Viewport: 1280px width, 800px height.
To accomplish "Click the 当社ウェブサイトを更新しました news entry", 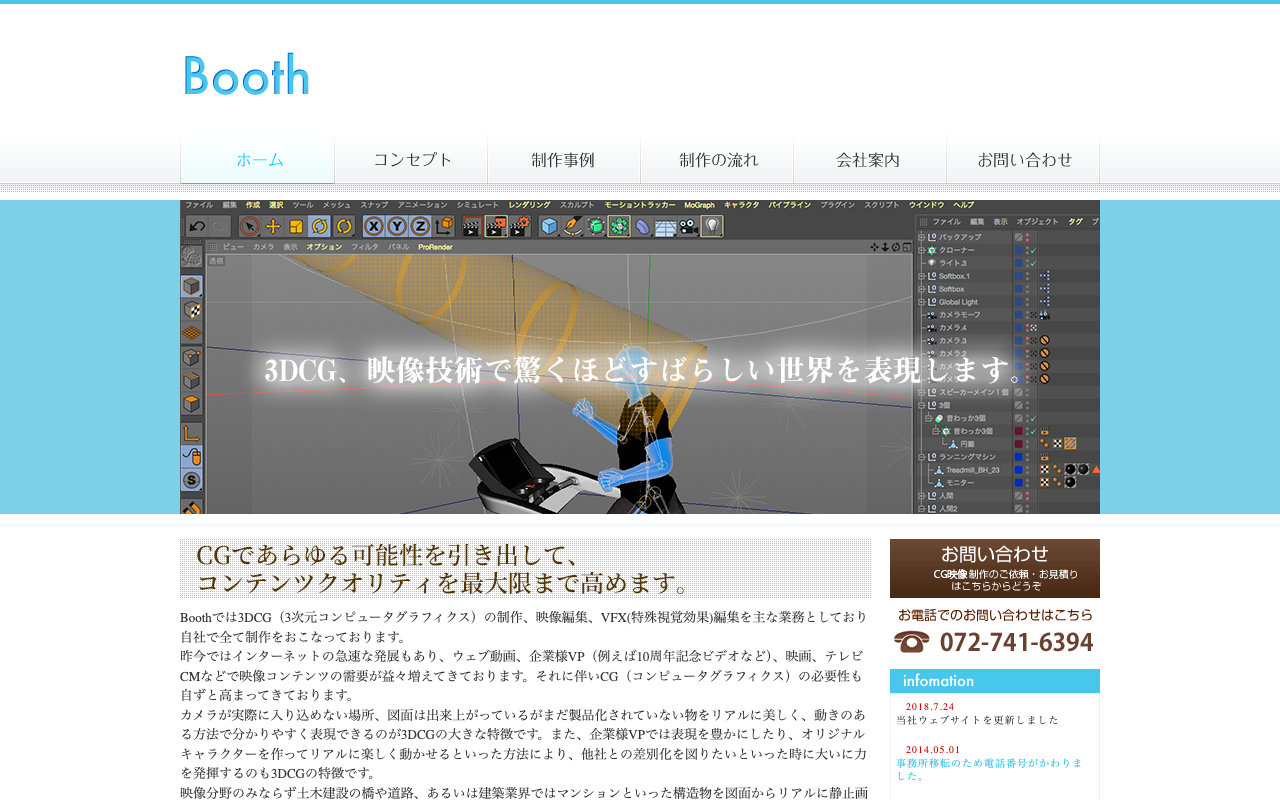I will pos(977,719).
